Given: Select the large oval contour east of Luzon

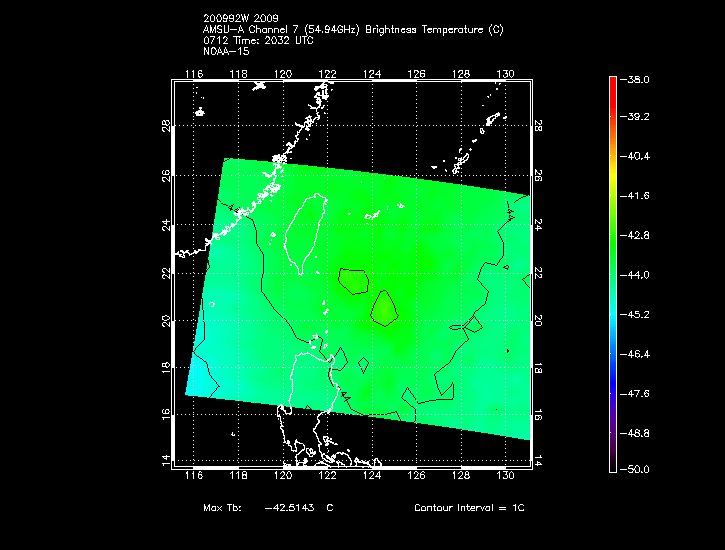Looking at the screenshot, I should [385, 308].
